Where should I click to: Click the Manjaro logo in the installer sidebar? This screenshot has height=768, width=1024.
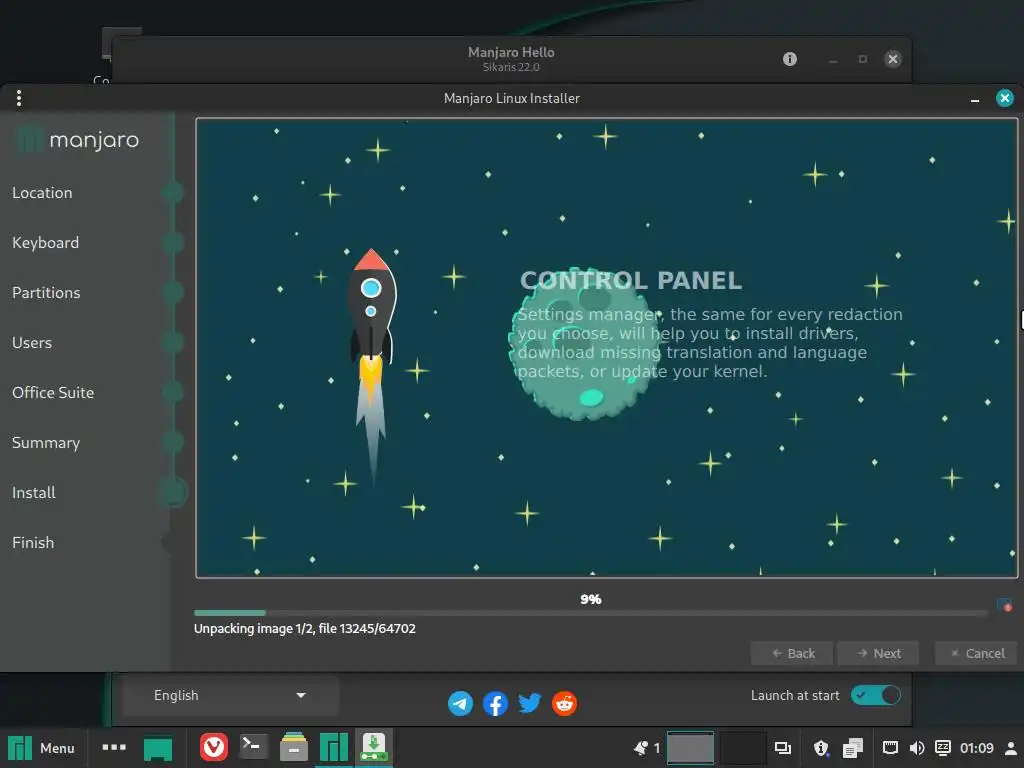(77, 140)
